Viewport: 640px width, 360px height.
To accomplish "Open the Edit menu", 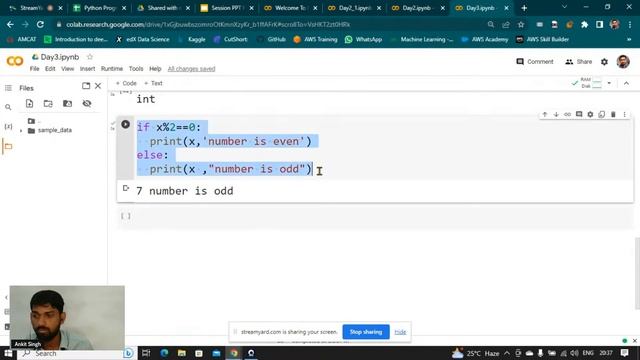I will tap(50, 69).
